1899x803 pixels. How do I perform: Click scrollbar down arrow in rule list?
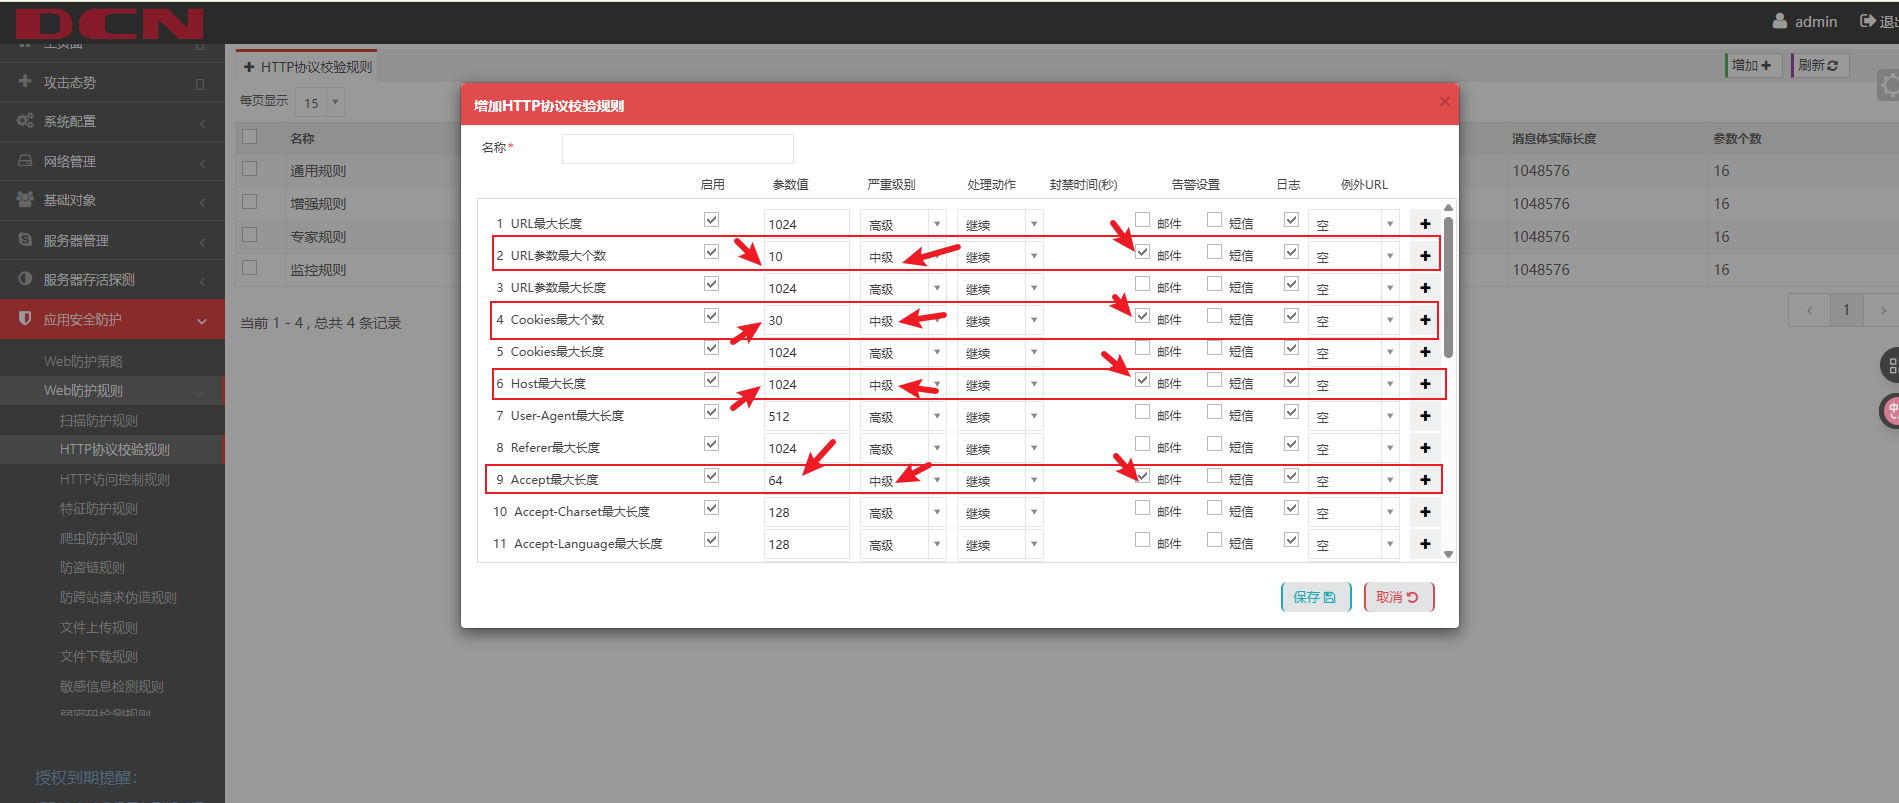tap(1448, 554)
